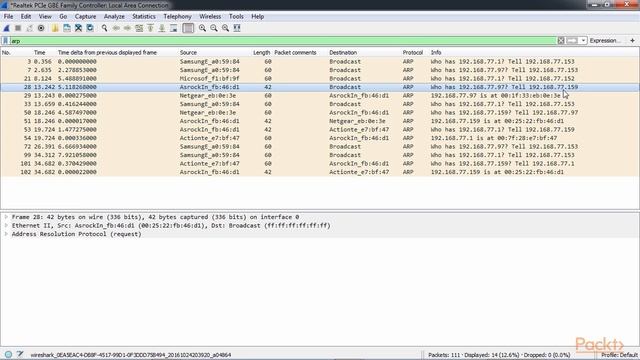Sort by the Info column header

[436, 53]
